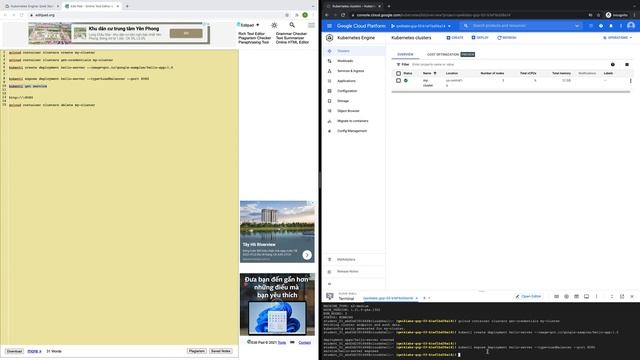640x360 pixels.
Task: Open the Grammar Checker link
Action: coord(291,34)
